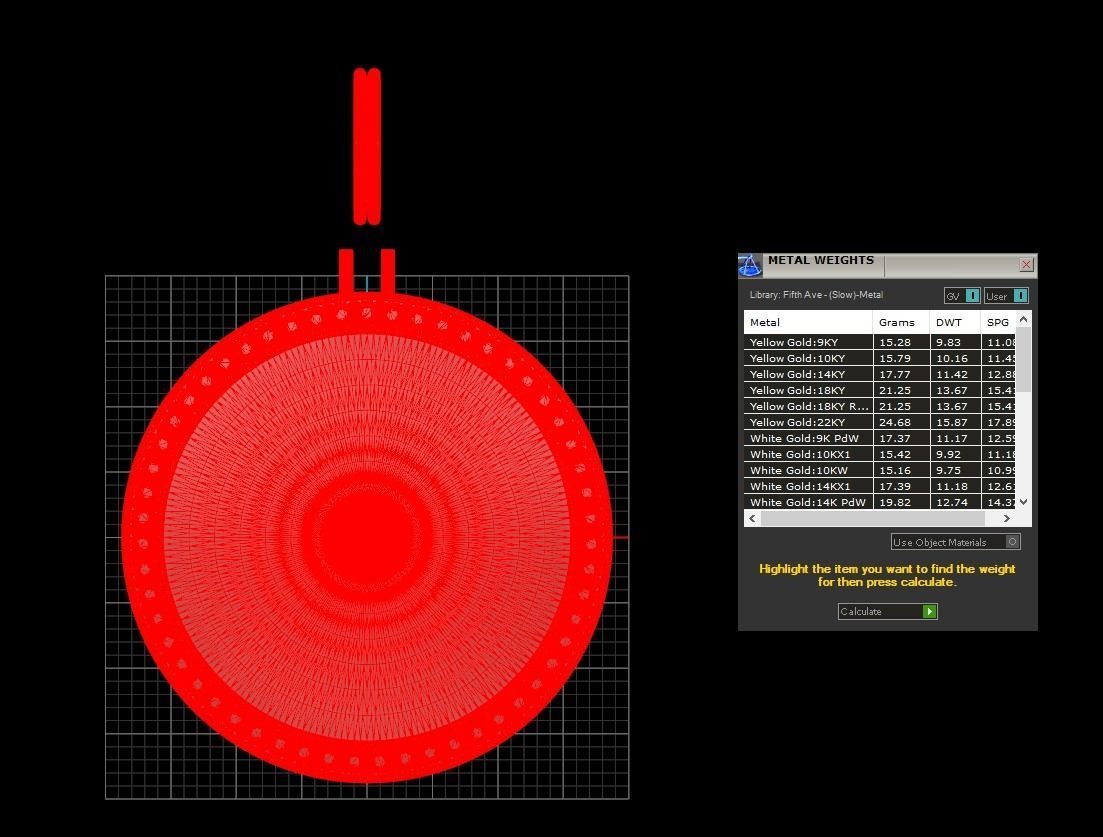Select the tall red bail loop object
The width and height of the screenshot is (1103, 837).
367,146
